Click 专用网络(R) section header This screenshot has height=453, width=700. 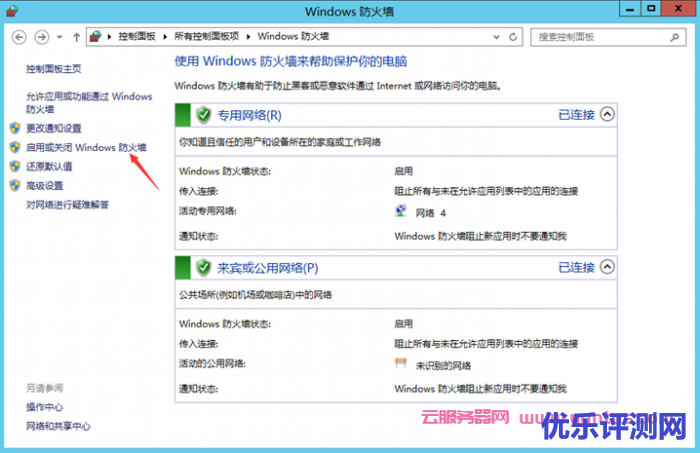(250, 115)
